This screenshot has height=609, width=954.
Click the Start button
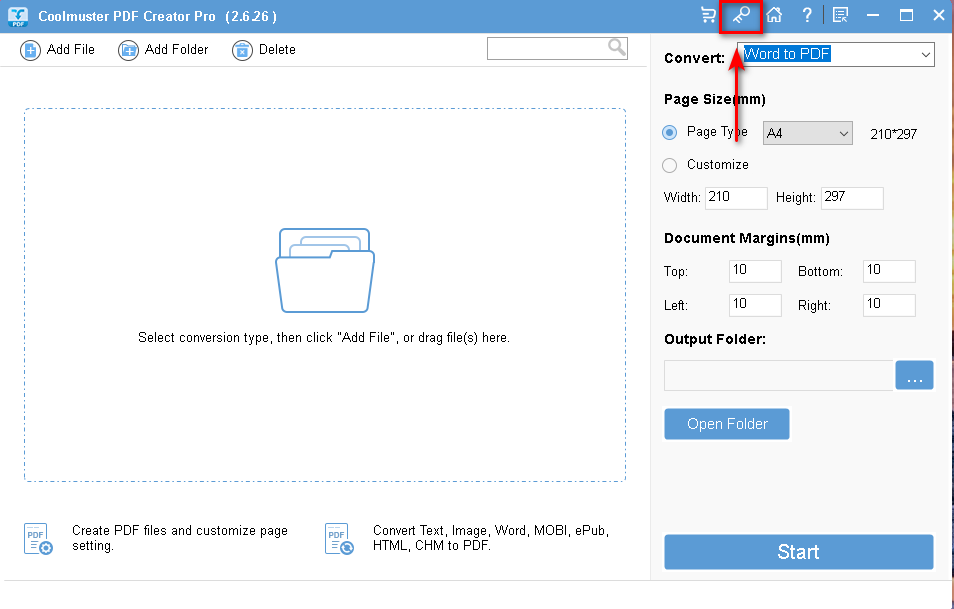point(798,552)
